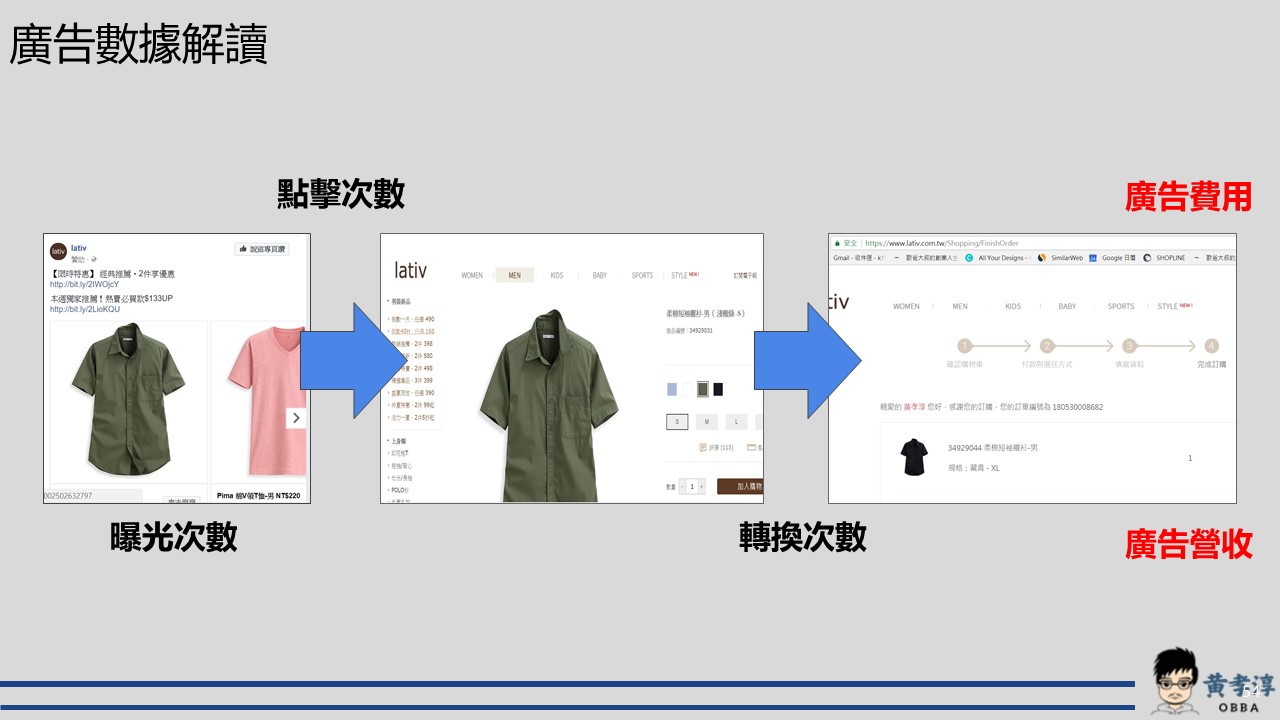The width and height of the screenshot is (1280, 720).
Task: Choose size L on product page
Action: tap(736, 422)
